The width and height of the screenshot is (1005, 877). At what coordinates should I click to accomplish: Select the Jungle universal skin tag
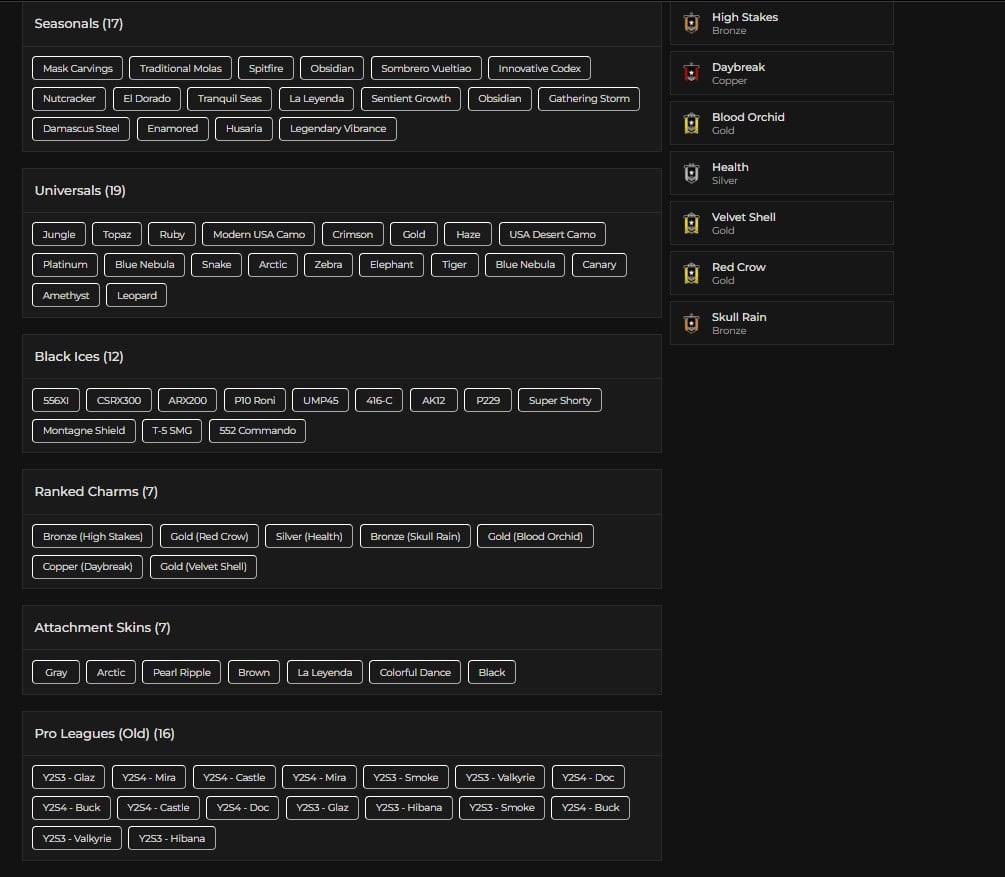pos(58,234)
